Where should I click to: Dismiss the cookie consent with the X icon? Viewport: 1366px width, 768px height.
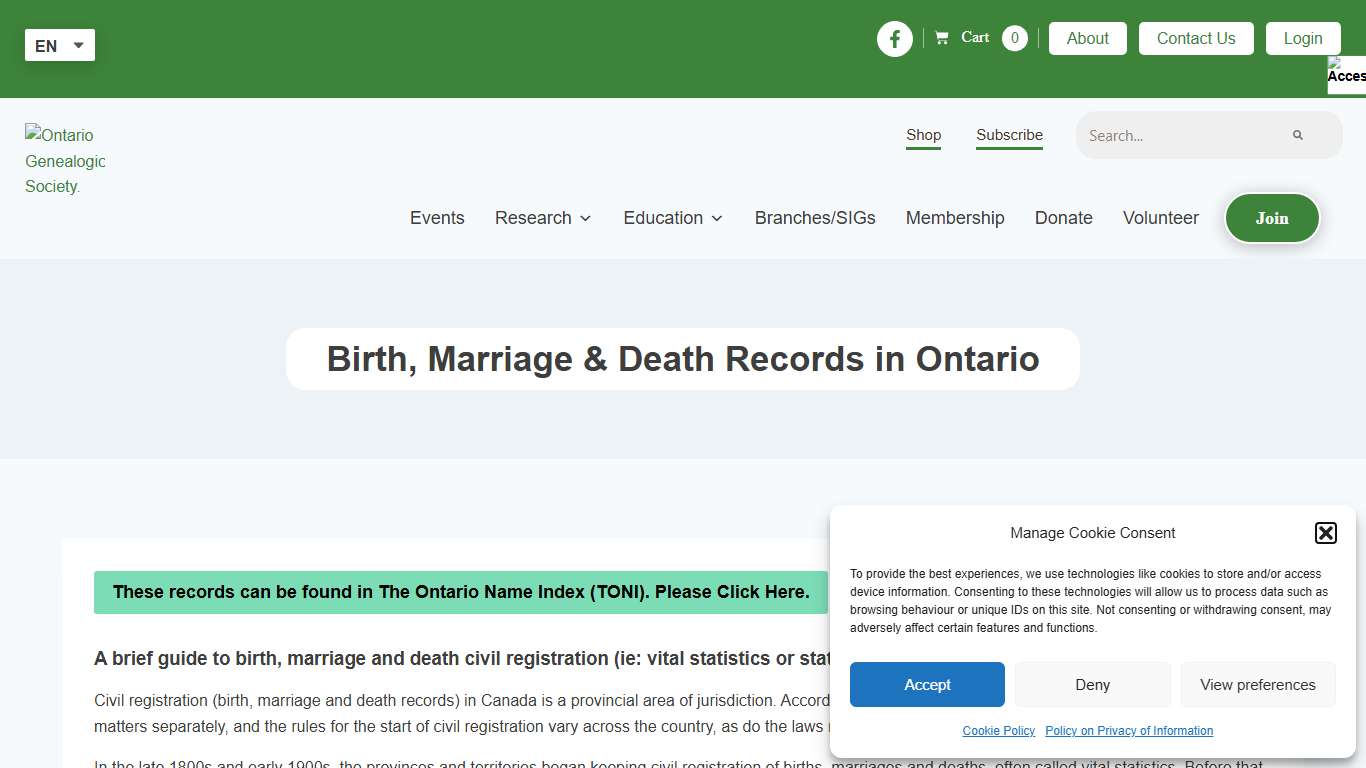click(x=1325, y=532)
